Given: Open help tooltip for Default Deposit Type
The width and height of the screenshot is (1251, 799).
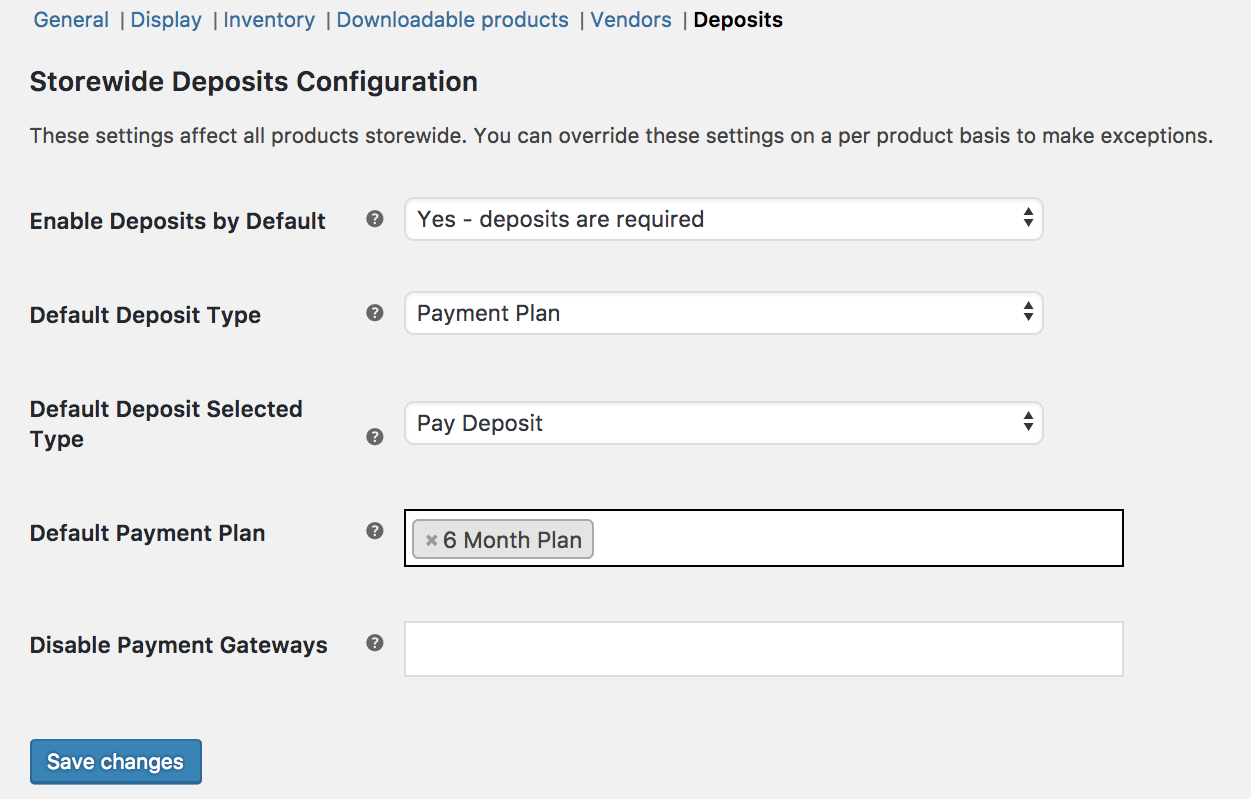Looking at the screenshot, I should point(375,313).
